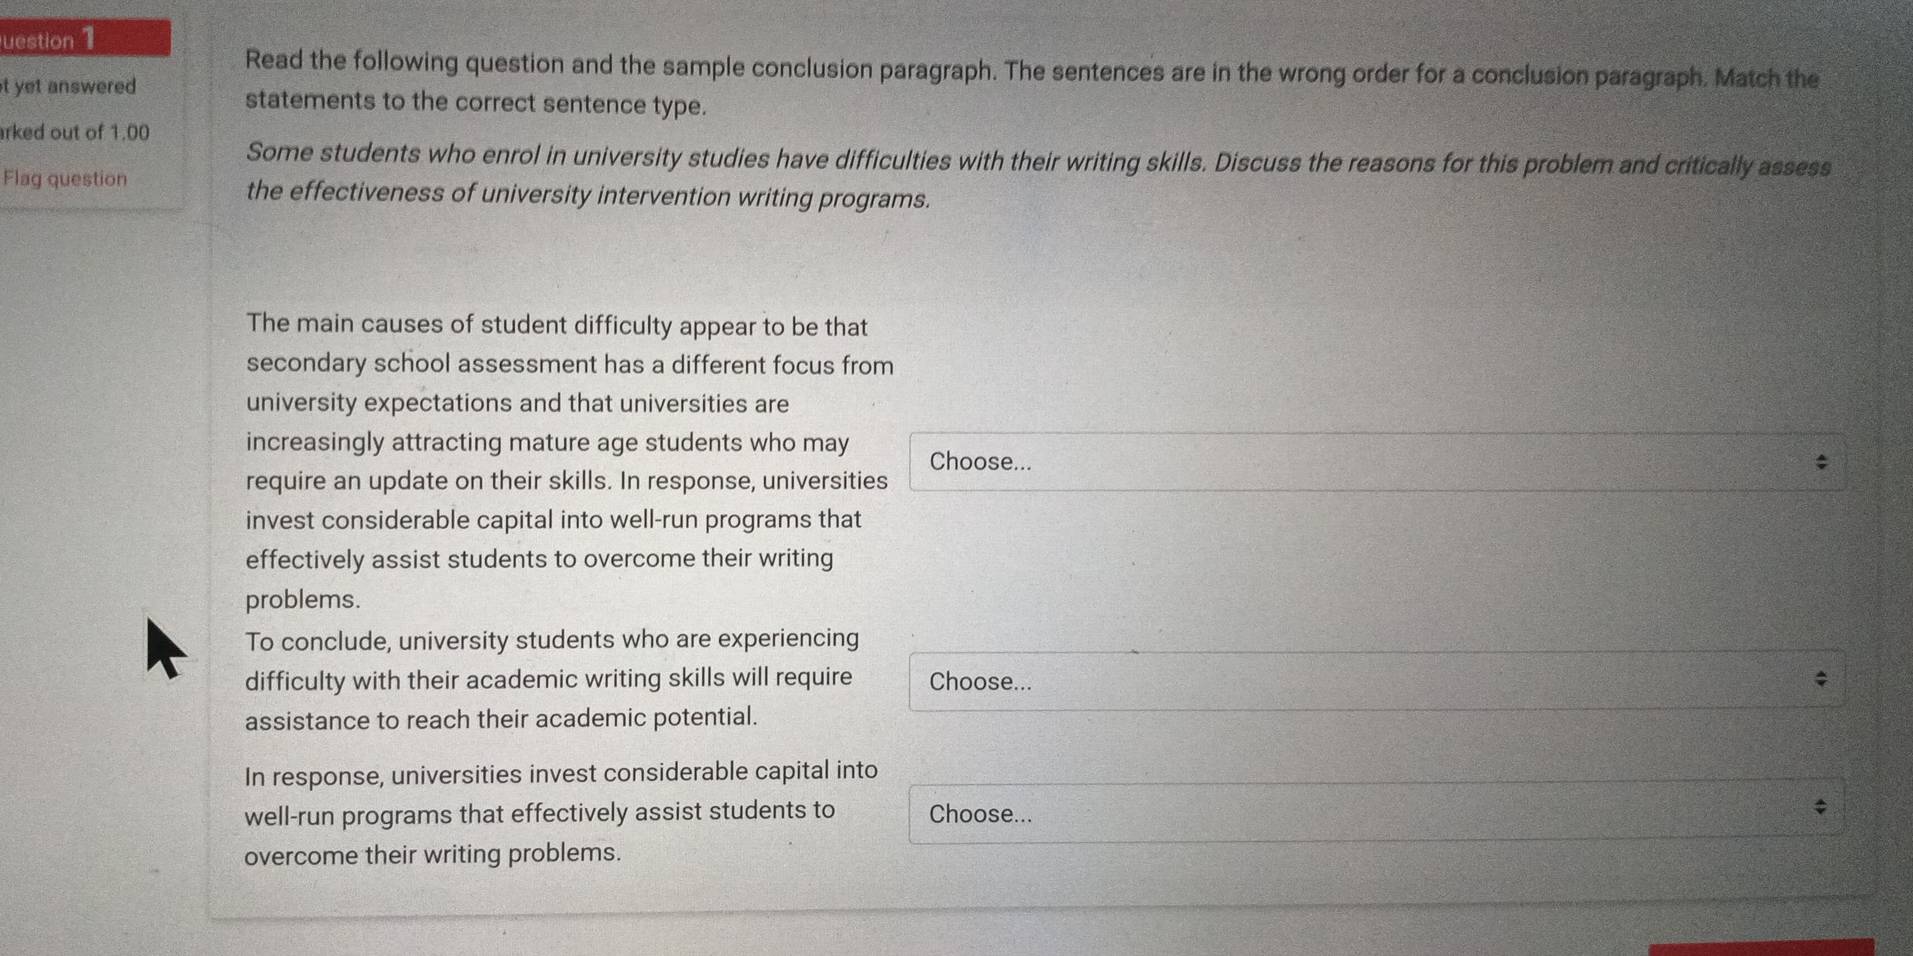The height and width of the screenshot is (956, 1913).
Task: Click the sentence beginning "In response, universities invest"
Action: point(560,812)
